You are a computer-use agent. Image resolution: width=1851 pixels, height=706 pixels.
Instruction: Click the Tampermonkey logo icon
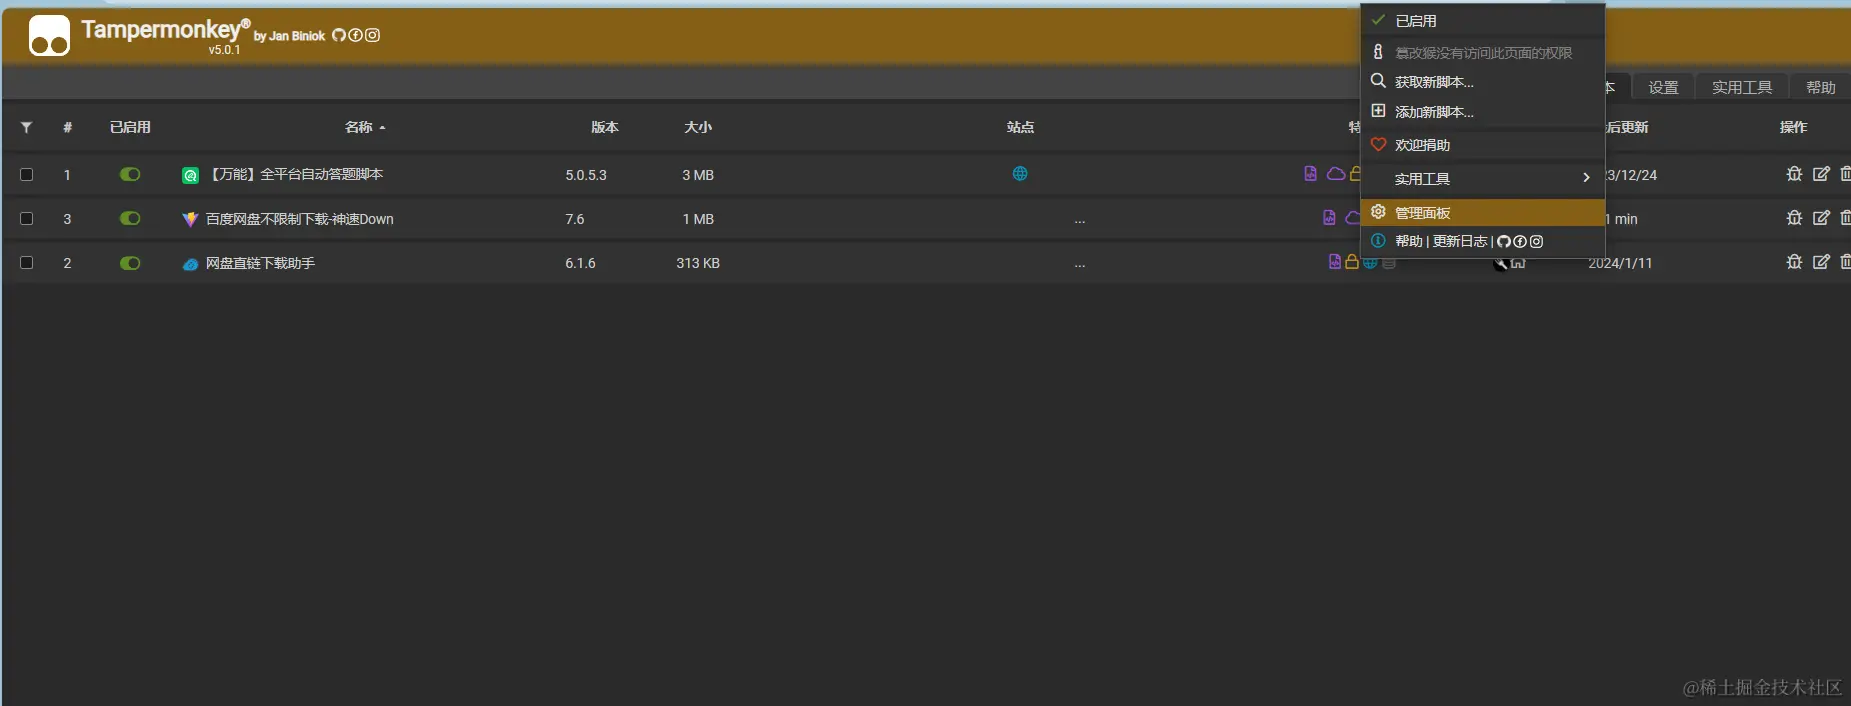point(49,36)
